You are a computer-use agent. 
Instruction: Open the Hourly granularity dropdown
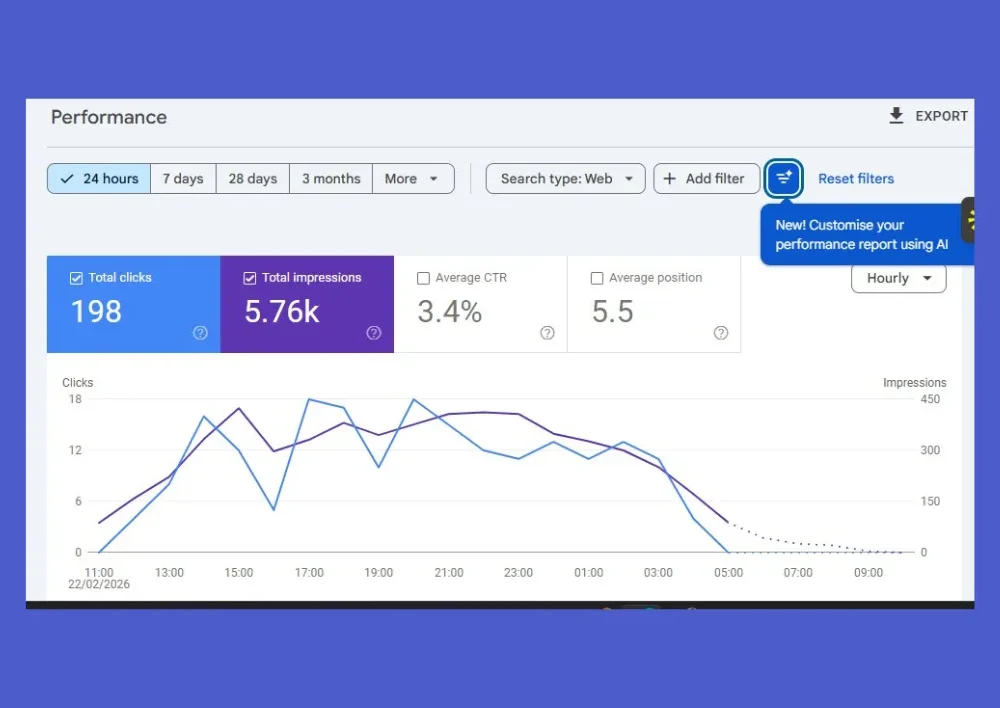[897, 279]
